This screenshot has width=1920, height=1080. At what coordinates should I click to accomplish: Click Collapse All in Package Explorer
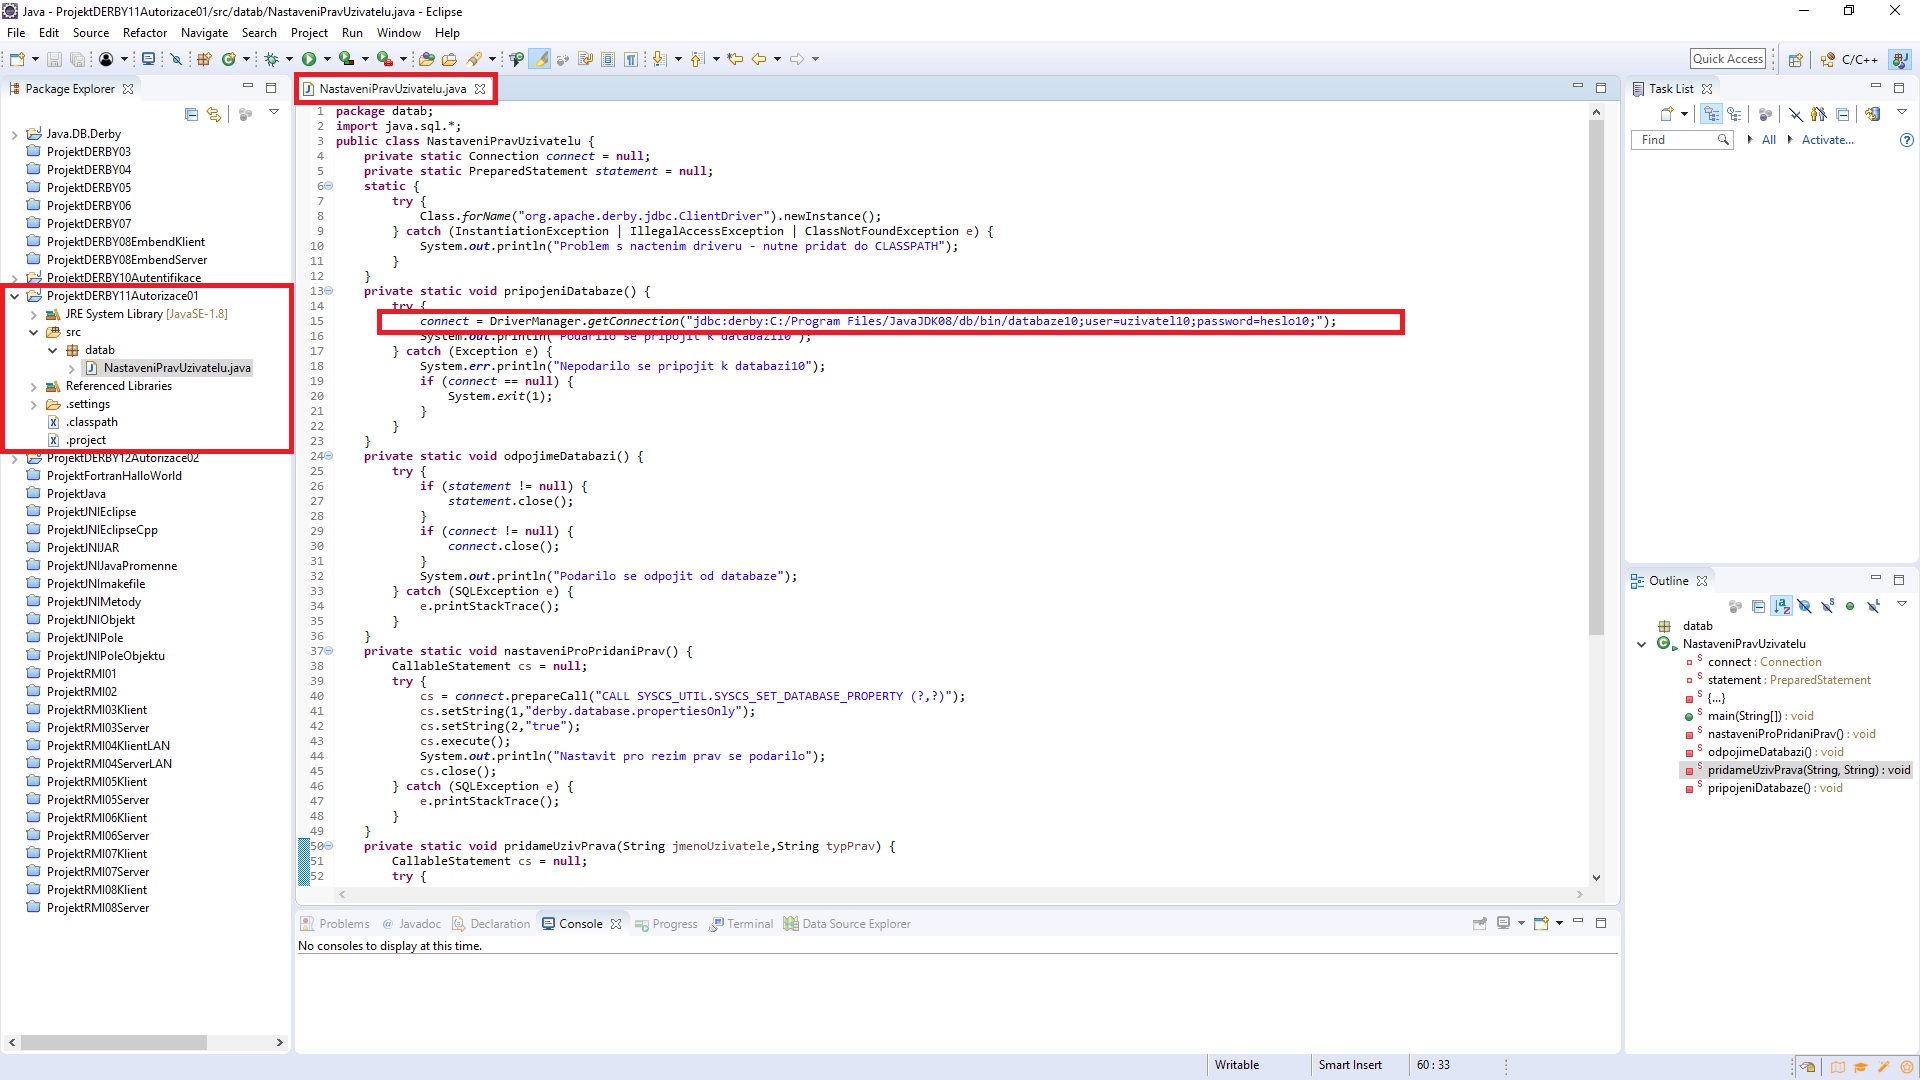pyautogui.click(x=191, y=114)
